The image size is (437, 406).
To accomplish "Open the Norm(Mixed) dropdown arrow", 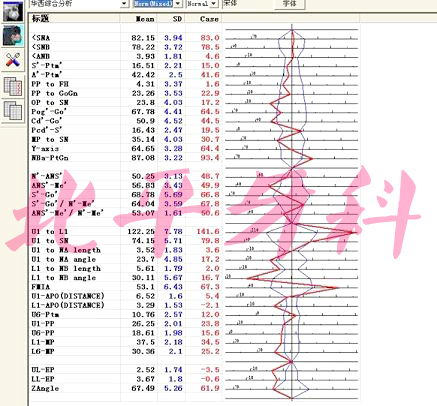I will 178,4.
